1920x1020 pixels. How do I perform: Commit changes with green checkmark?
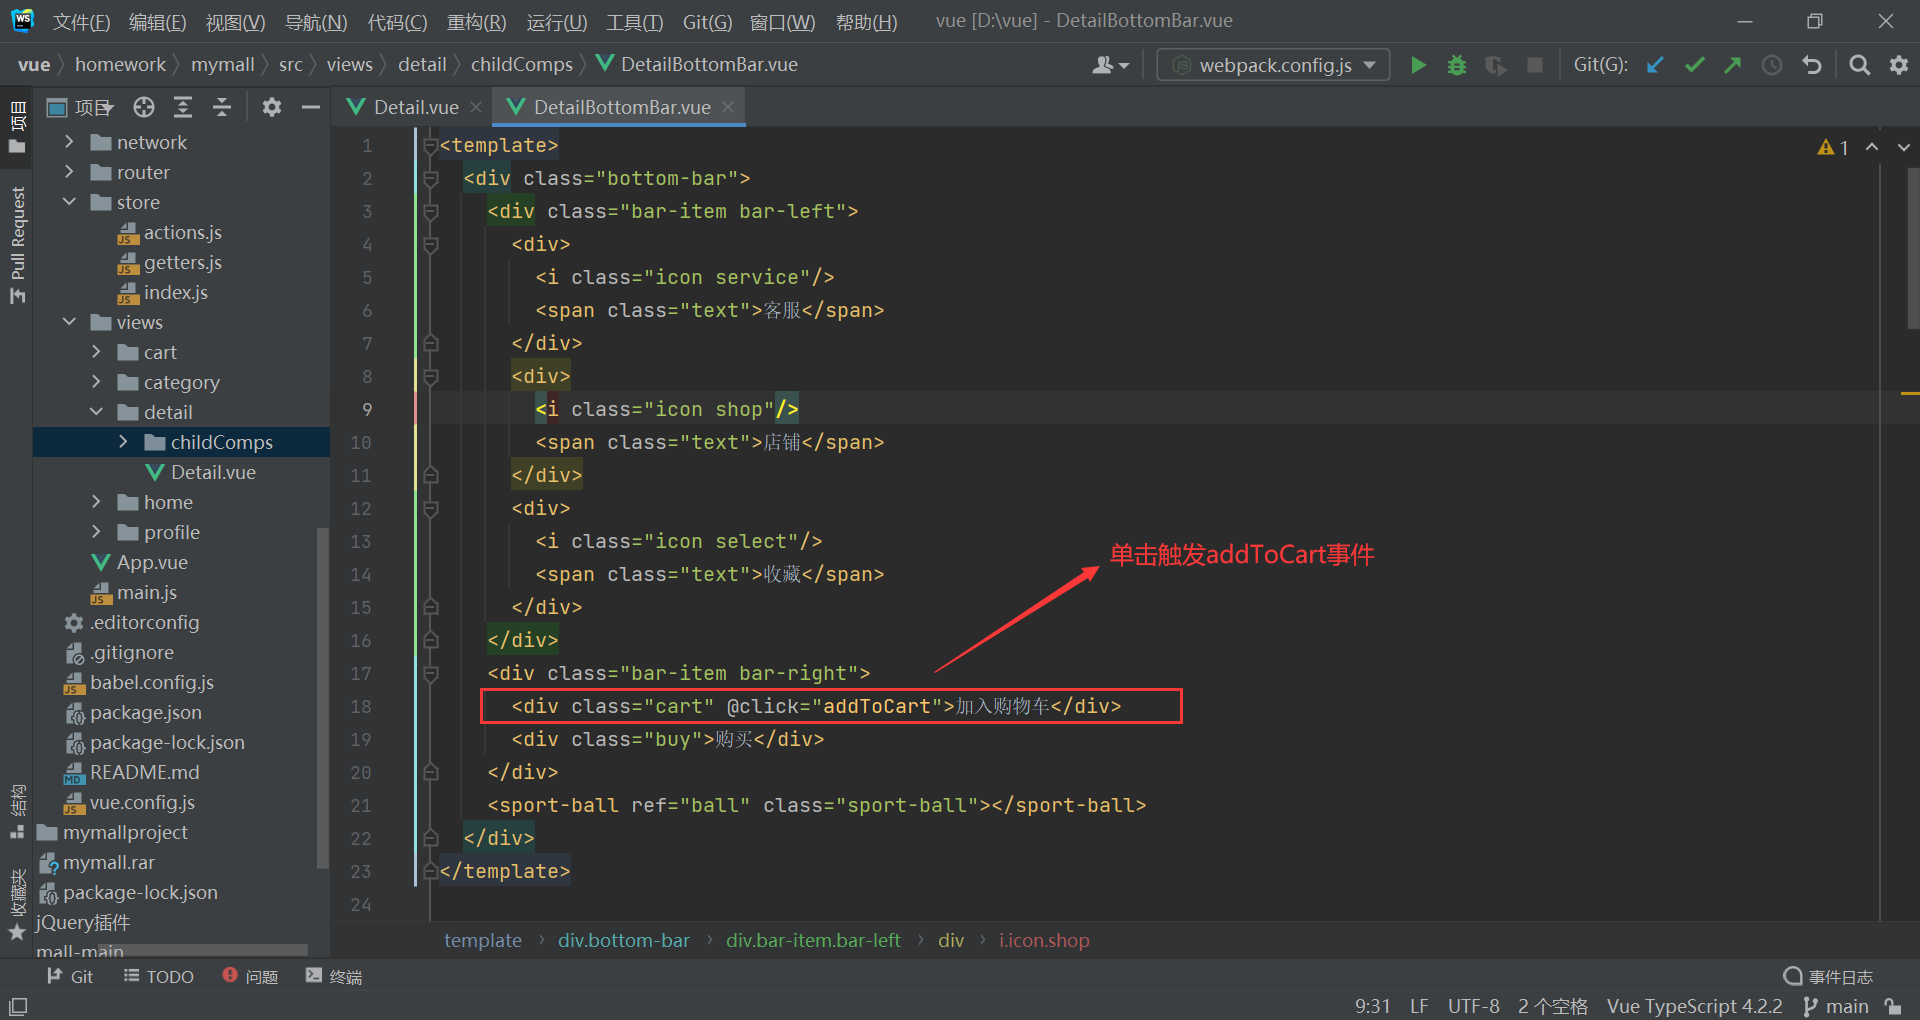[1694, 65]
